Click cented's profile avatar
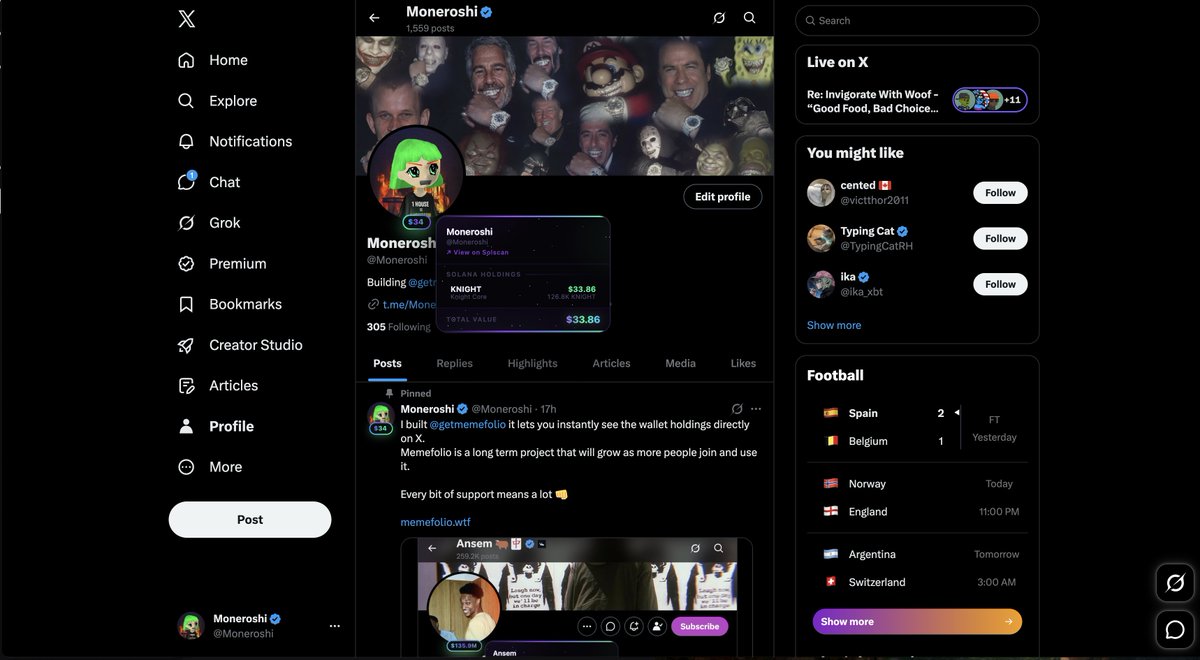 pos(821,193)
